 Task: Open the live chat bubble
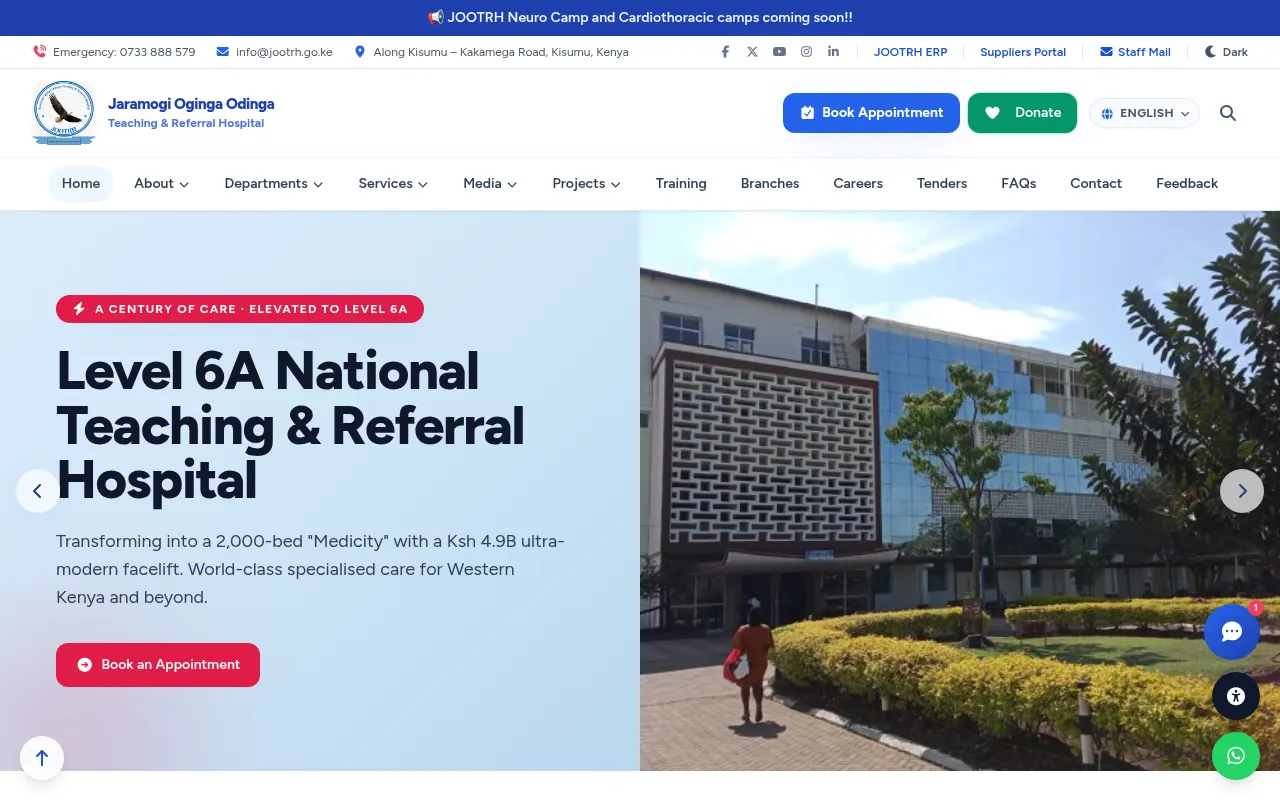(1232, 632)
